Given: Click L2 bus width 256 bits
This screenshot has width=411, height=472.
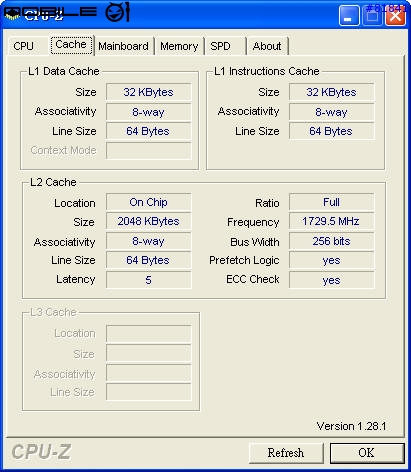Looking at the screenshot, I should tap(331, 241).
